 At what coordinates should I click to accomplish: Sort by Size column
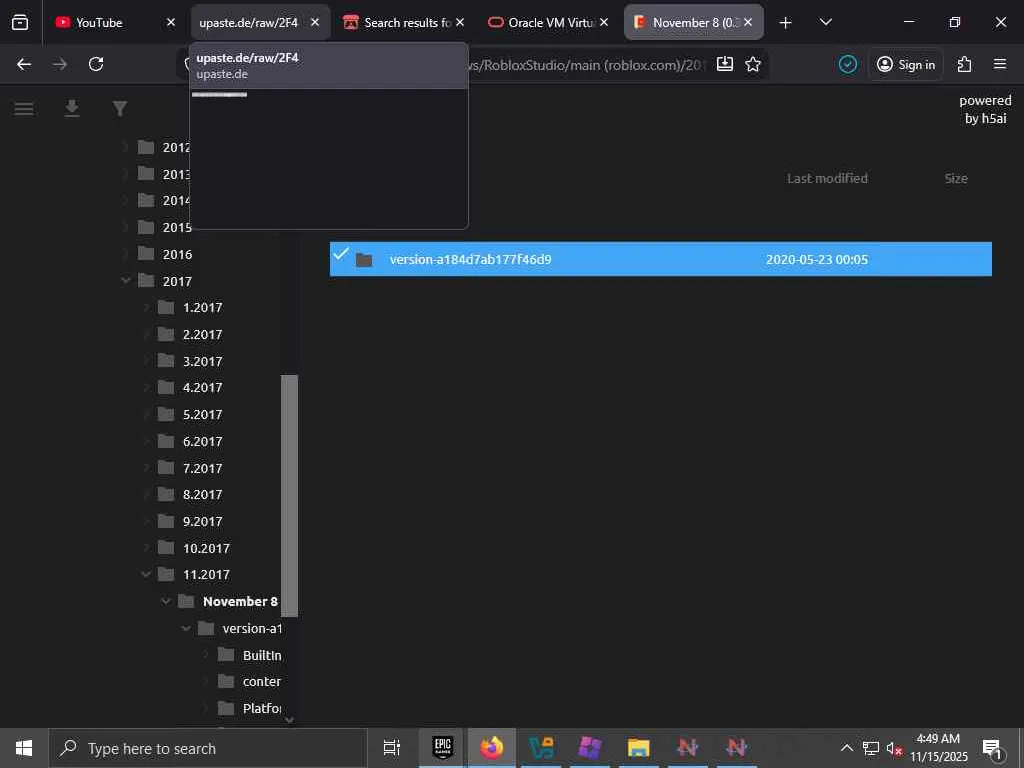tap(955, 178)
